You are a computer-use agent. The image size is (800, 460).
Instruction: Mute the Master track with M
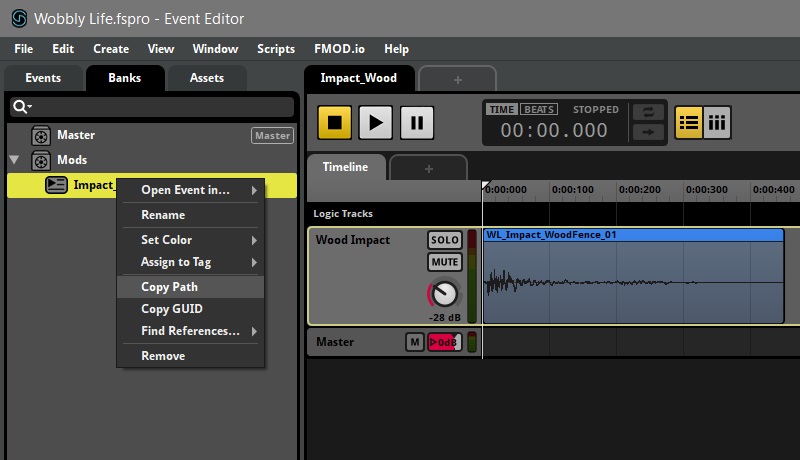click(415, 342)
